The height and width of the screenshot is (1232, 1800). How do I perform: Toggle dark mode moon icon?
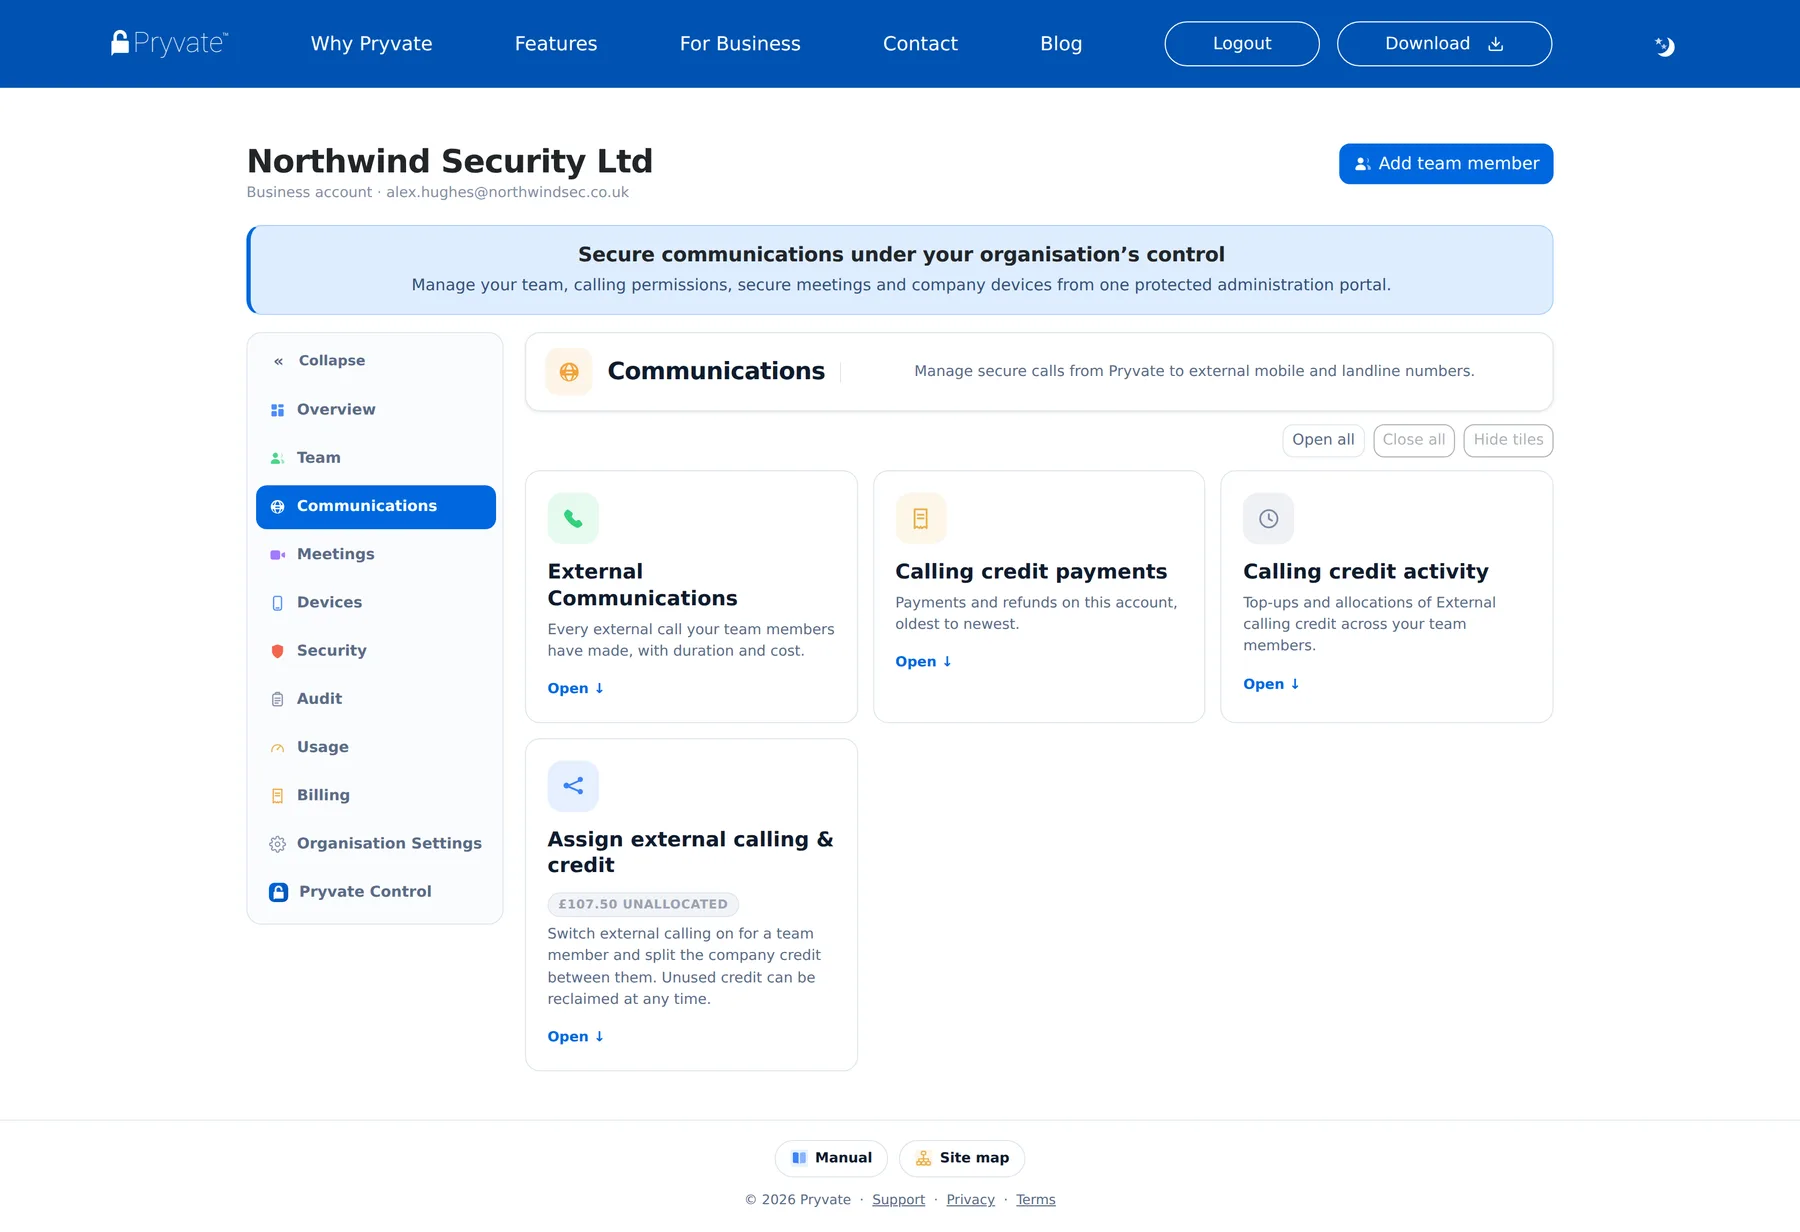pos(1664,46)
